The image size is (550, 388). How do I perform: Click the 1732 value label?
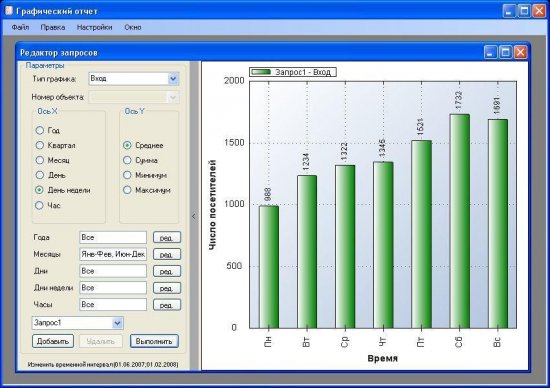point(458,101)
